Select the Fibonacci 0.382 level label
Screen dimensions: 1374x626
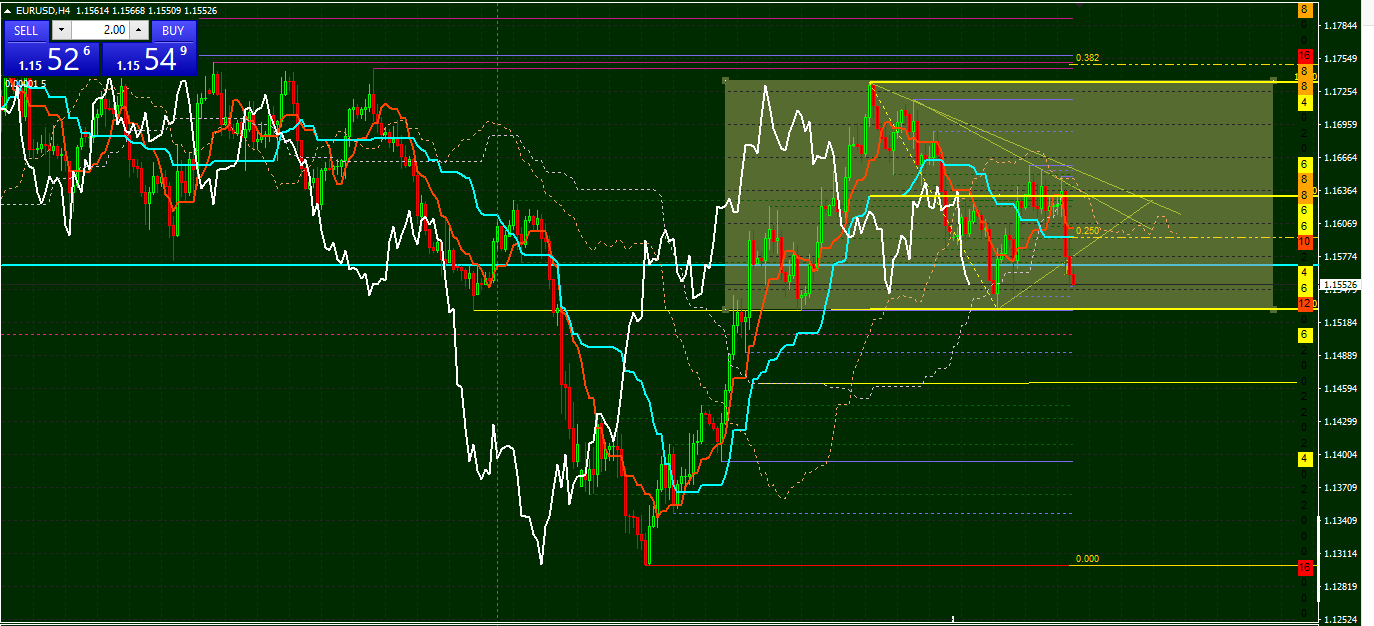[x=1088, y=58]
